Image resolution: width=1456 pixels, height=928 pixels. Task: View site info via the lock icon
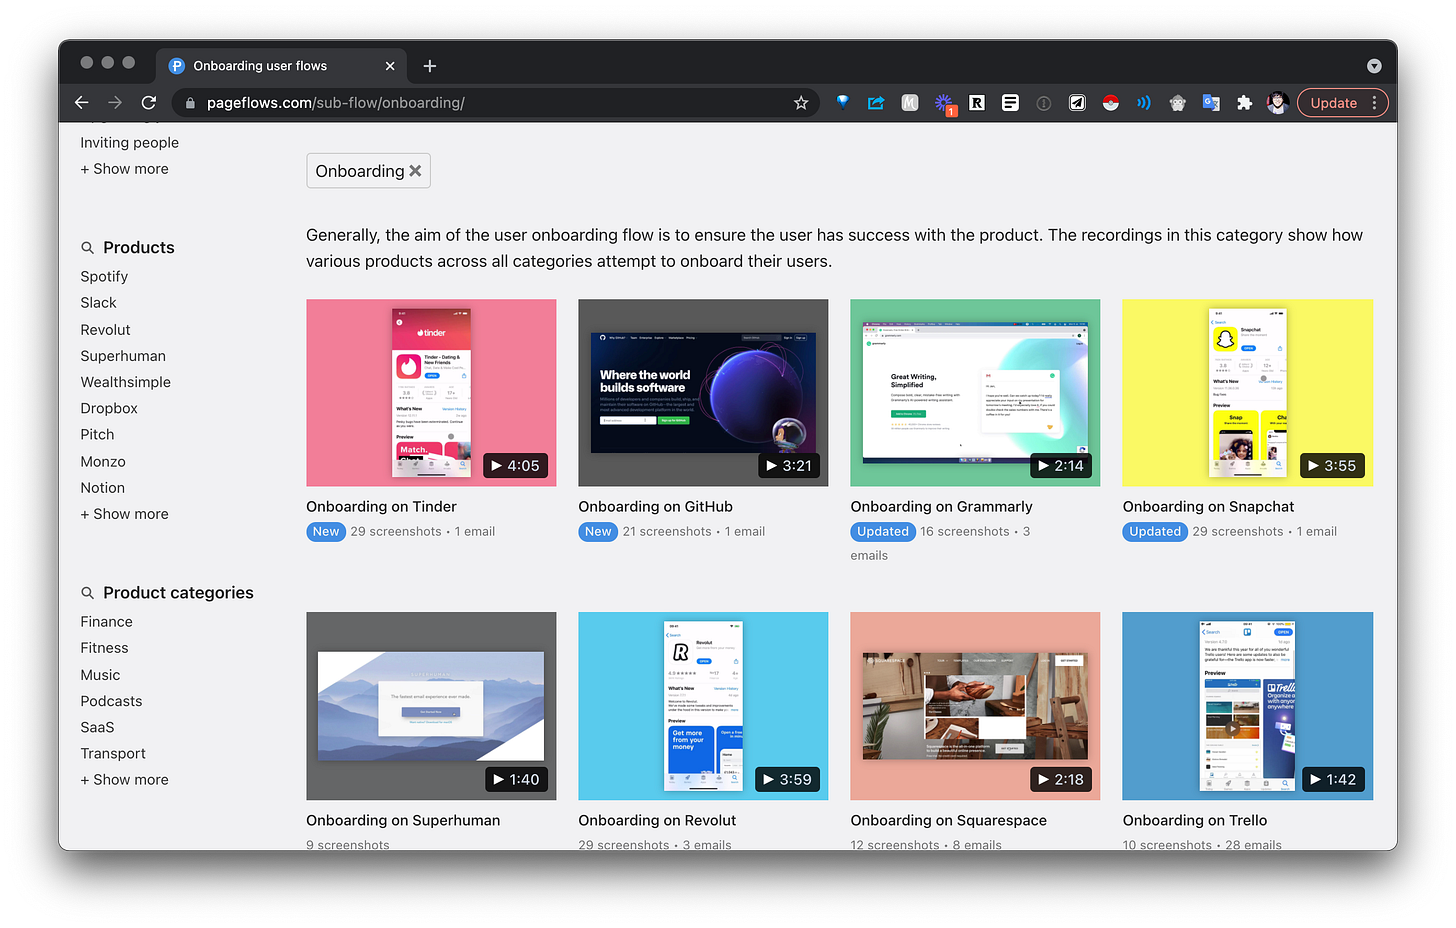coord(190,103)
